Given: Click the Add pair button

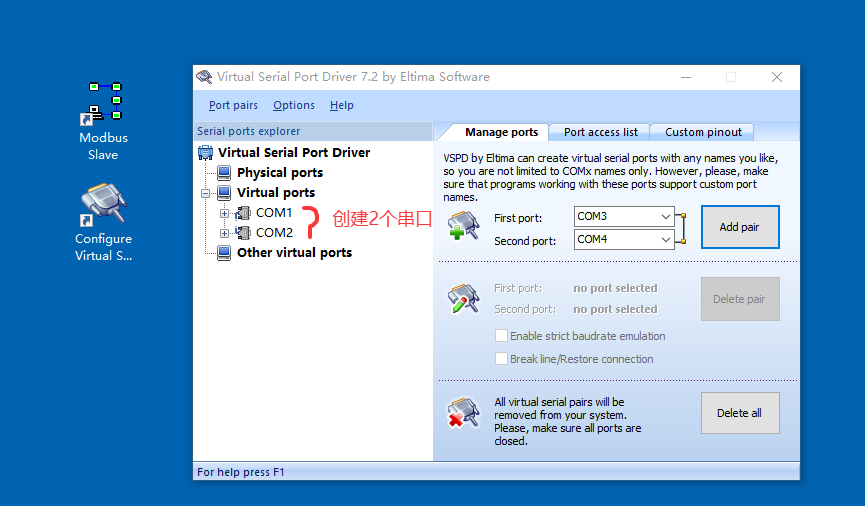Looking at the screenshot, I should [x=740, y=227].
